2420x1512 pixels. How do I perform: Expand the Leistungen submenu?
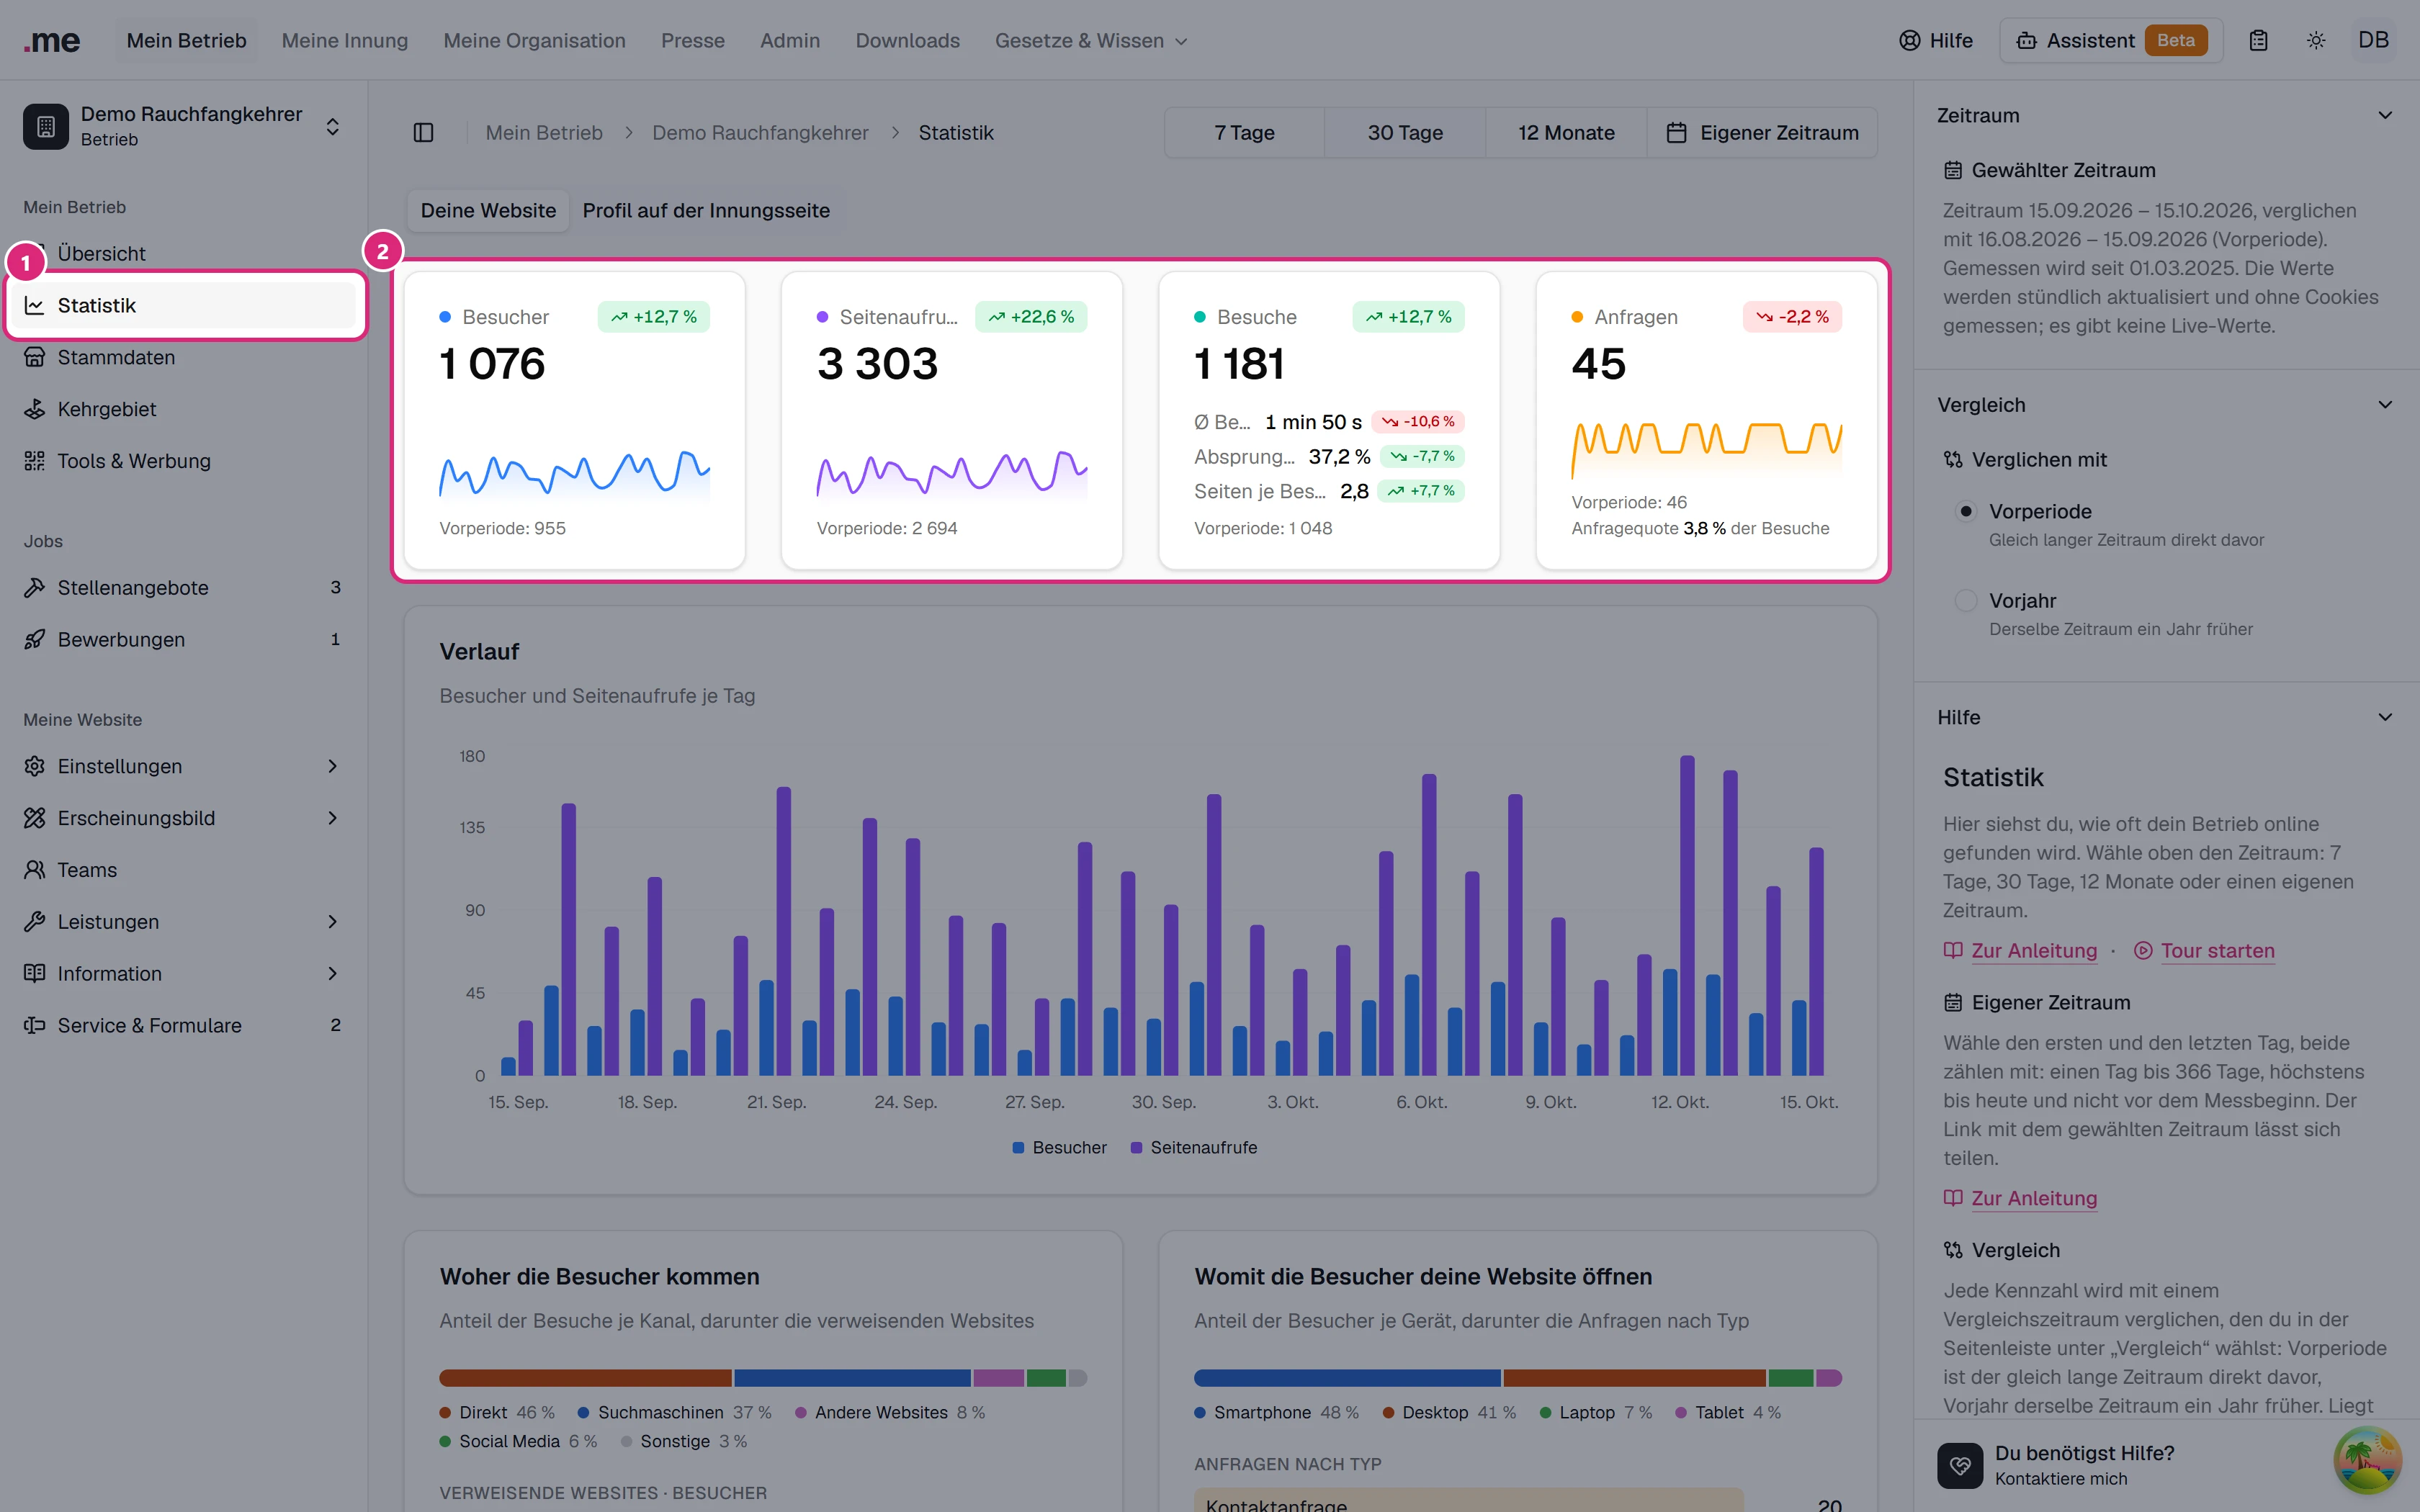coord(333,922)
